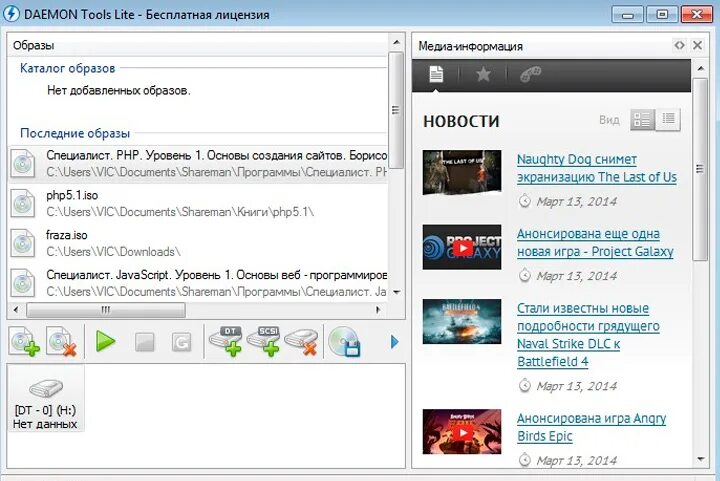
Task: Open Angry Birds Epic news link
Action: 591,427
